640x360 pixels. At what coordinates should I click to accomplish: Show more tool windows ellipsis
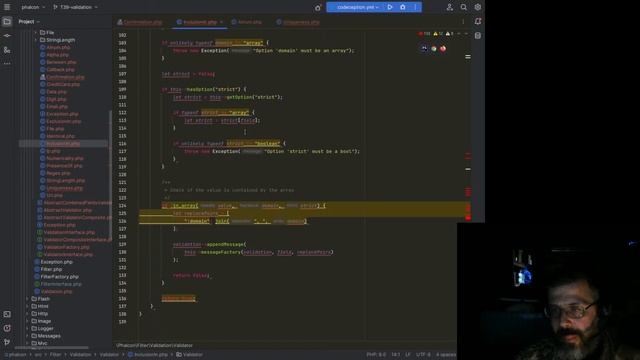click(7, 64)
